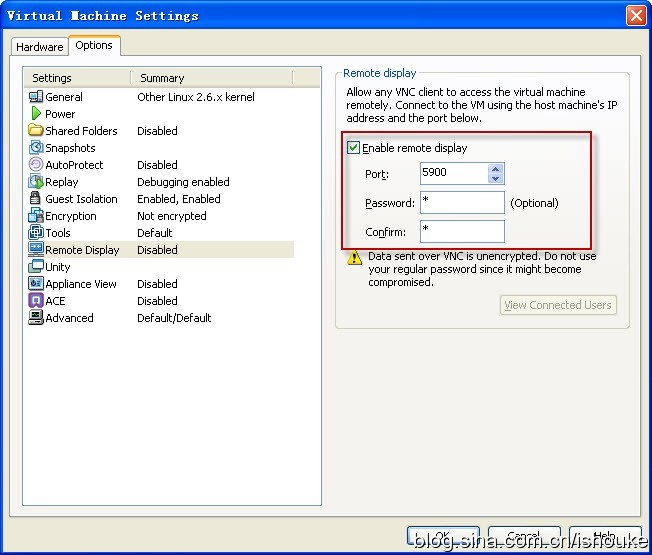Click the Replay icon

point(36,182)
